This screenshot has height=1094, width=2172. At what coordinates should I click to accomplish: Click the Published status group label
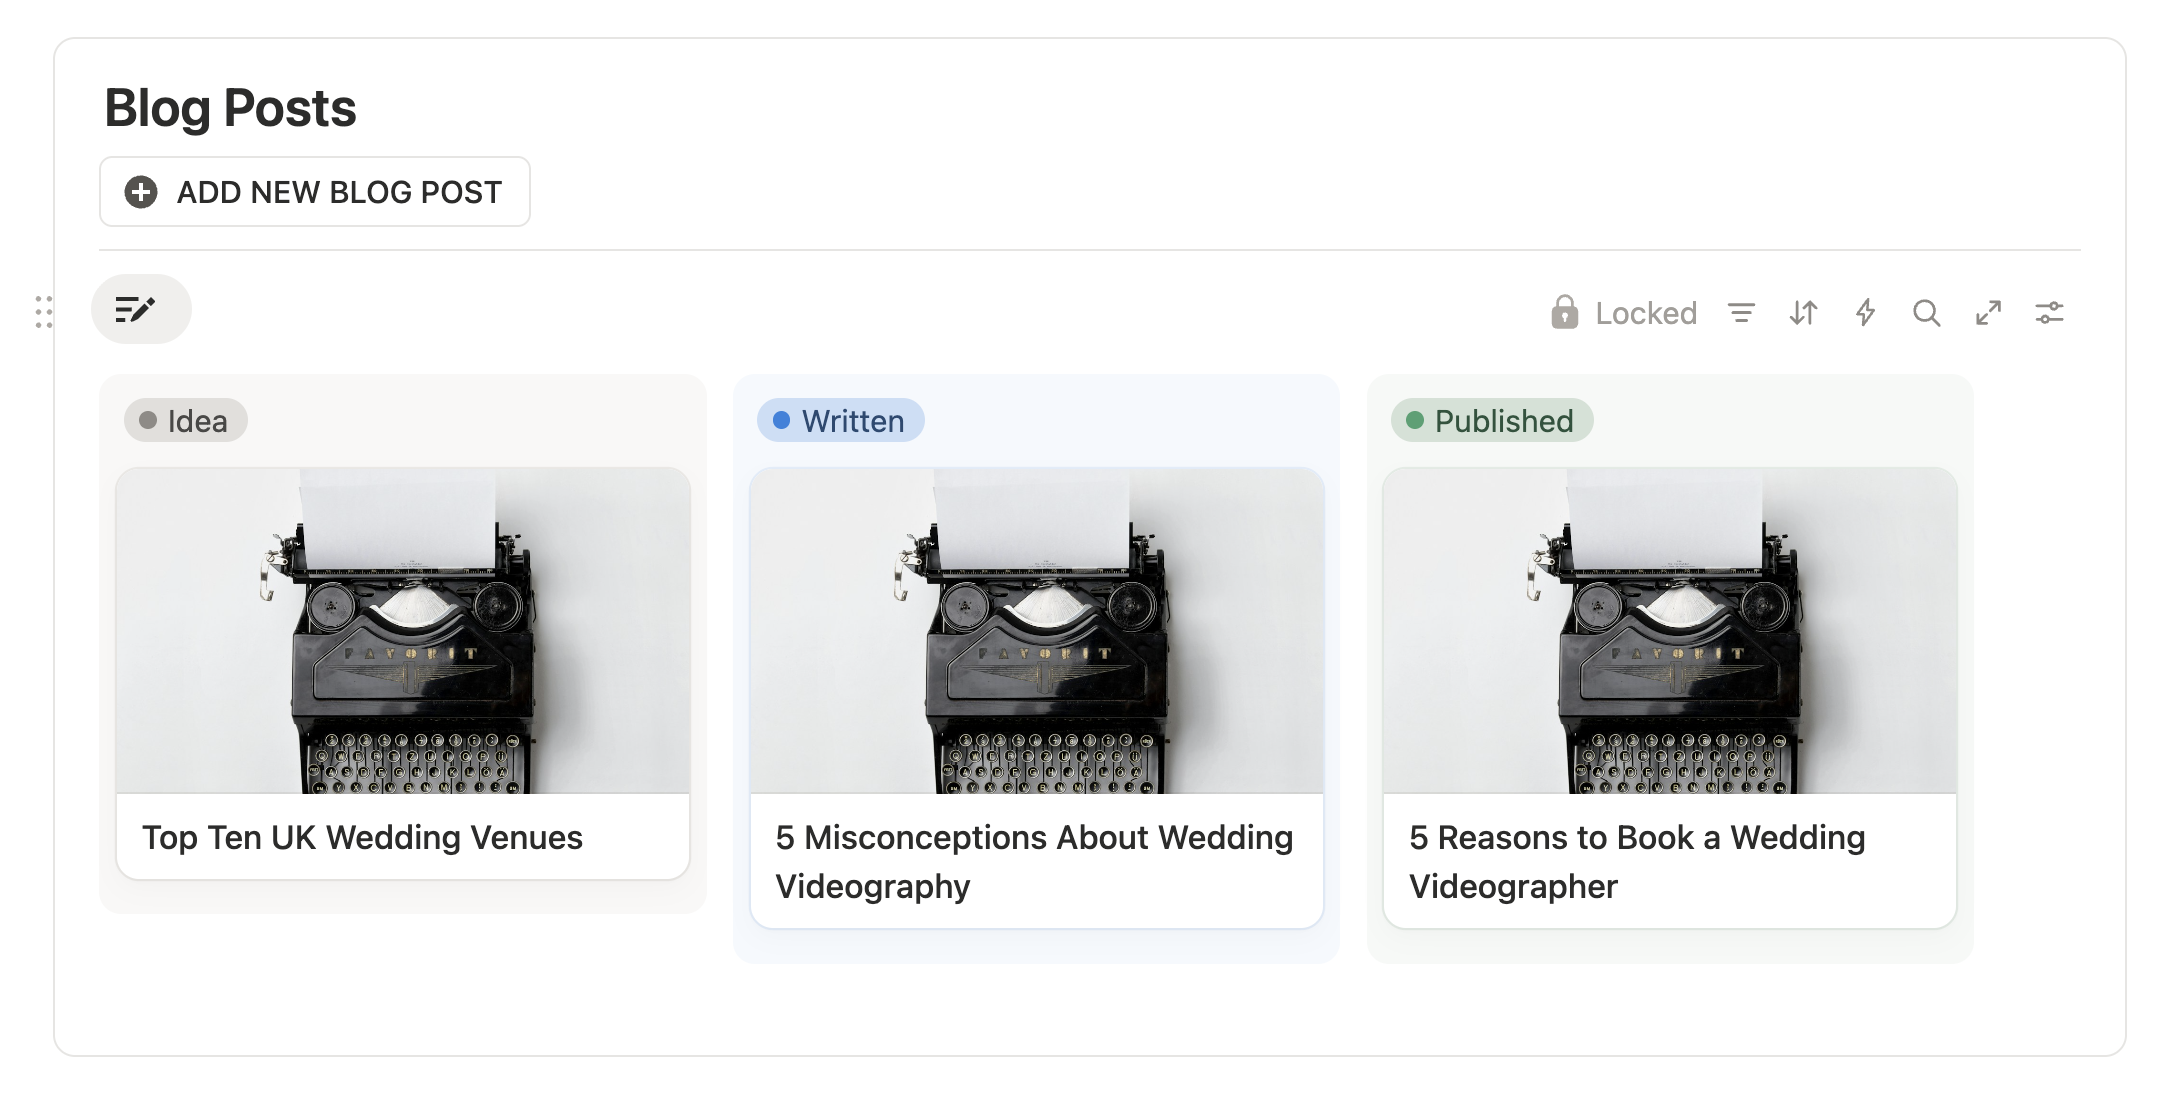1491,421
